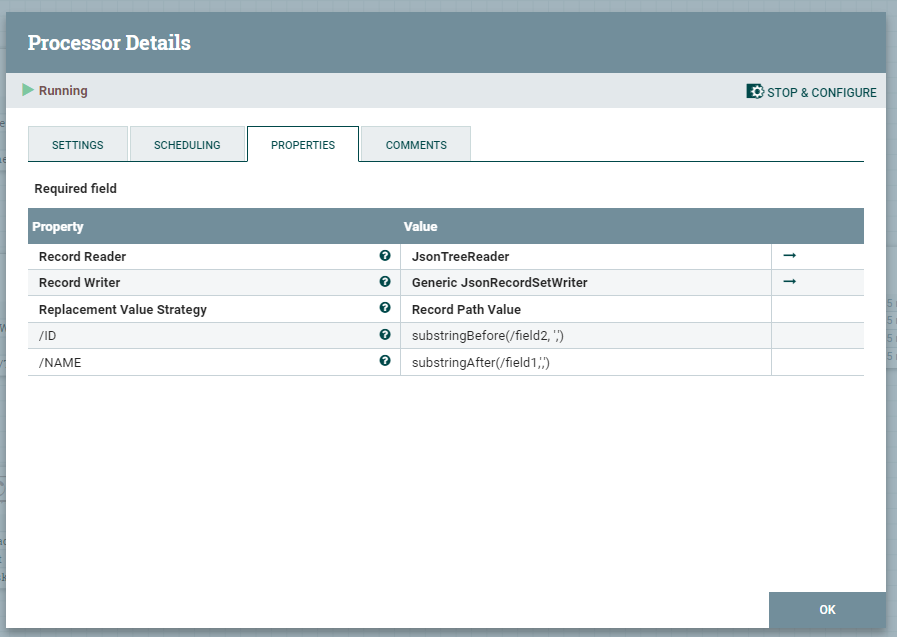897x637 pixels.
Task: Open help icon for Record Reader
Action: pos(385,256)
